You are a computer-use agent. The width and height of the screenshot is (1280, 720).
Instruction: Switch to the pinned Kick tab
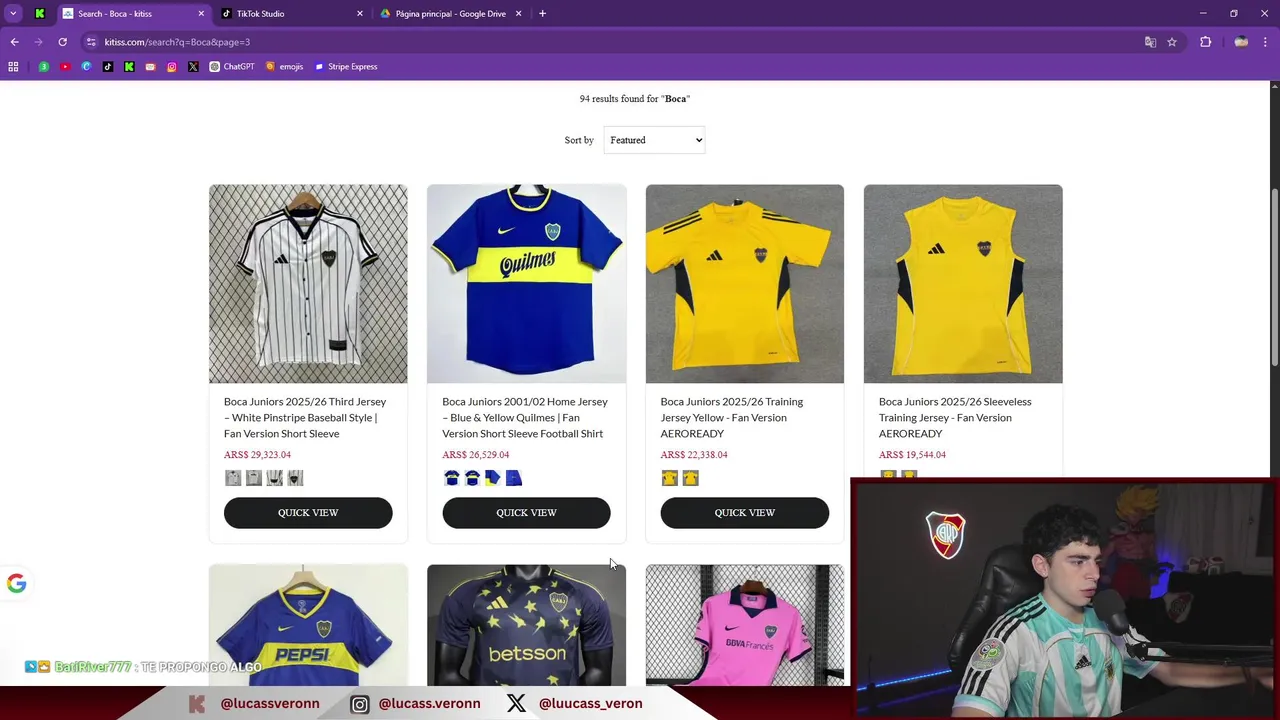click(x=39, y=14)
